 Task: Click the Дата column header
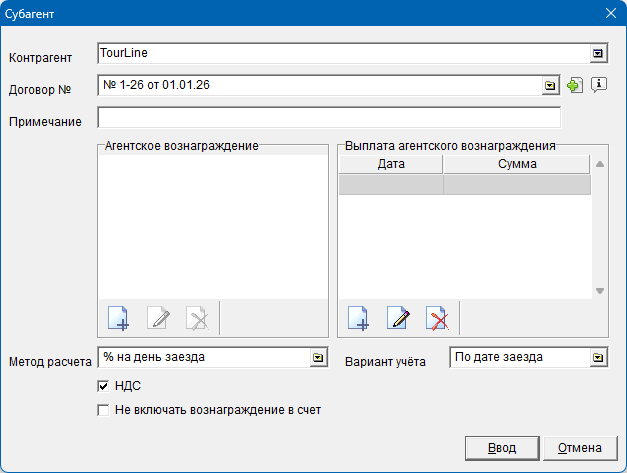390,164
